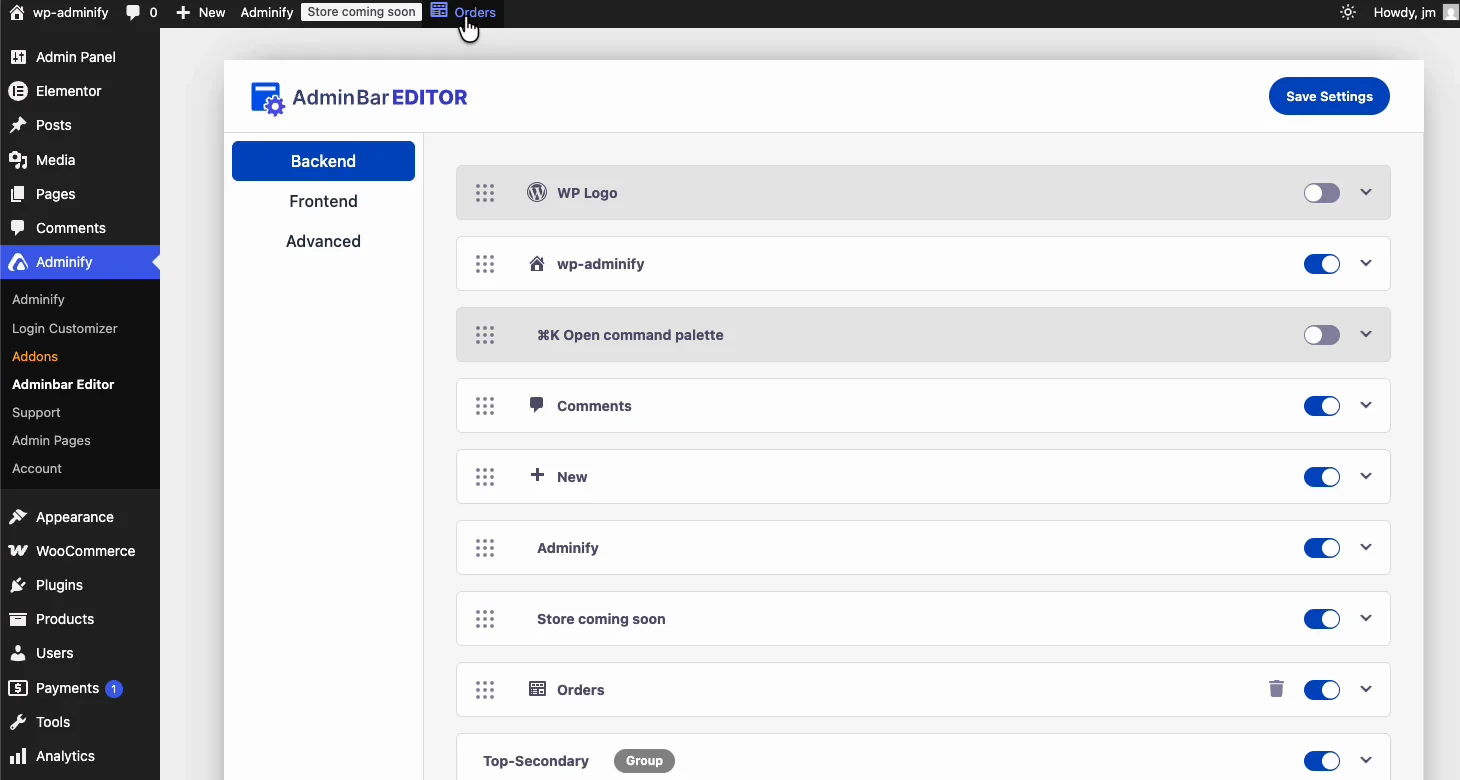Disable the wp-adminify toggle
The image size is (1460, 780).
[x=1323, y=264]
